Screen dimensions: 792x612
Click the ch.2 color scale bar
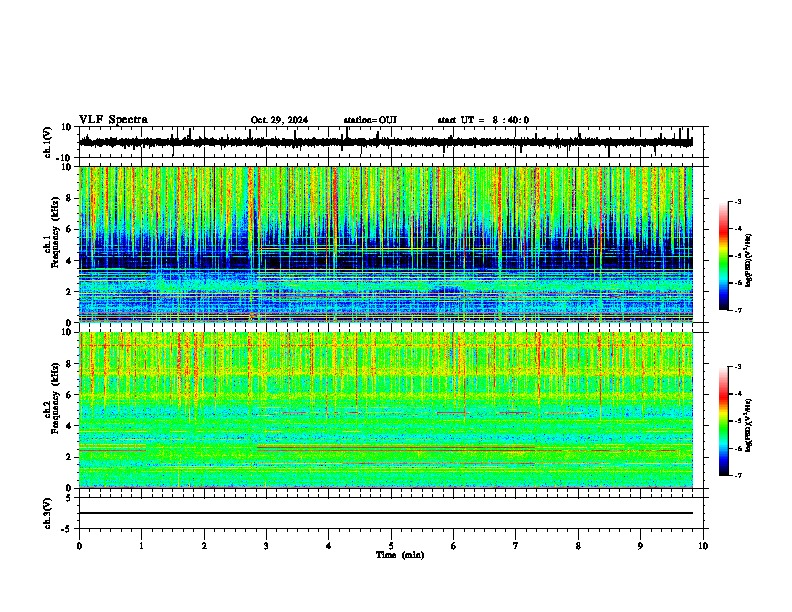tap(724, 421)
